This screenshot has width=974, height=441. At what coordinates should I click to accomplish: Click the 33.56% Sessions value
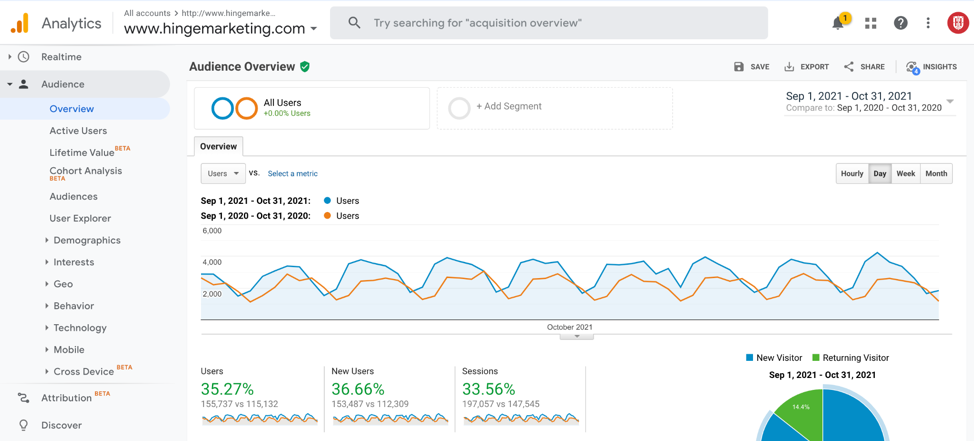pyautogui.click(x=489, y=389)
